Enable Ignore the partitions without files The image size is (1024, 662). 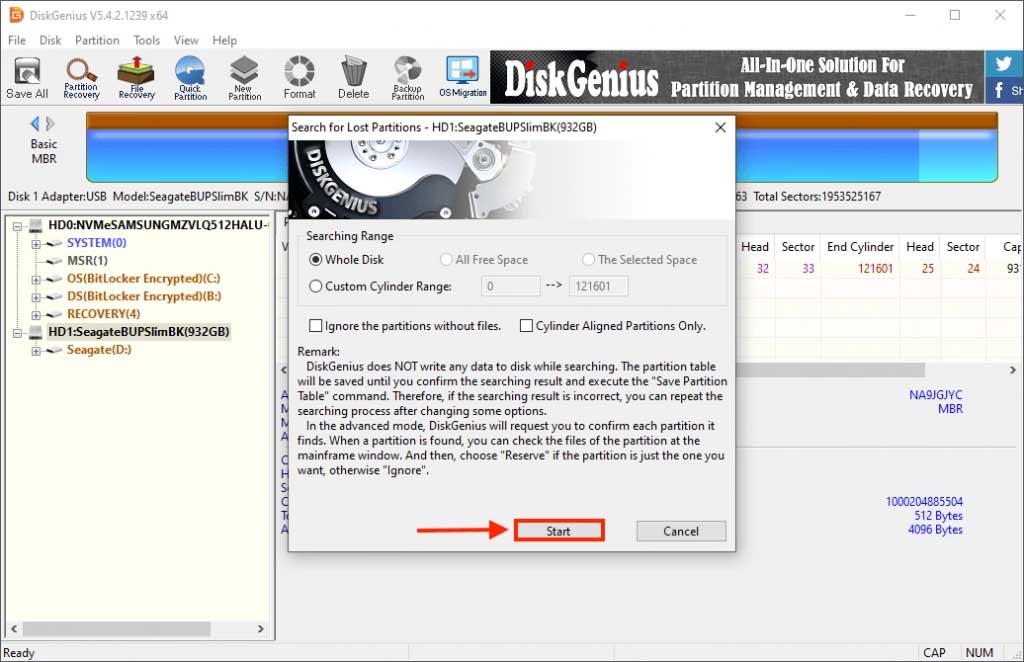pyautogui.click(x=316, y=325)
